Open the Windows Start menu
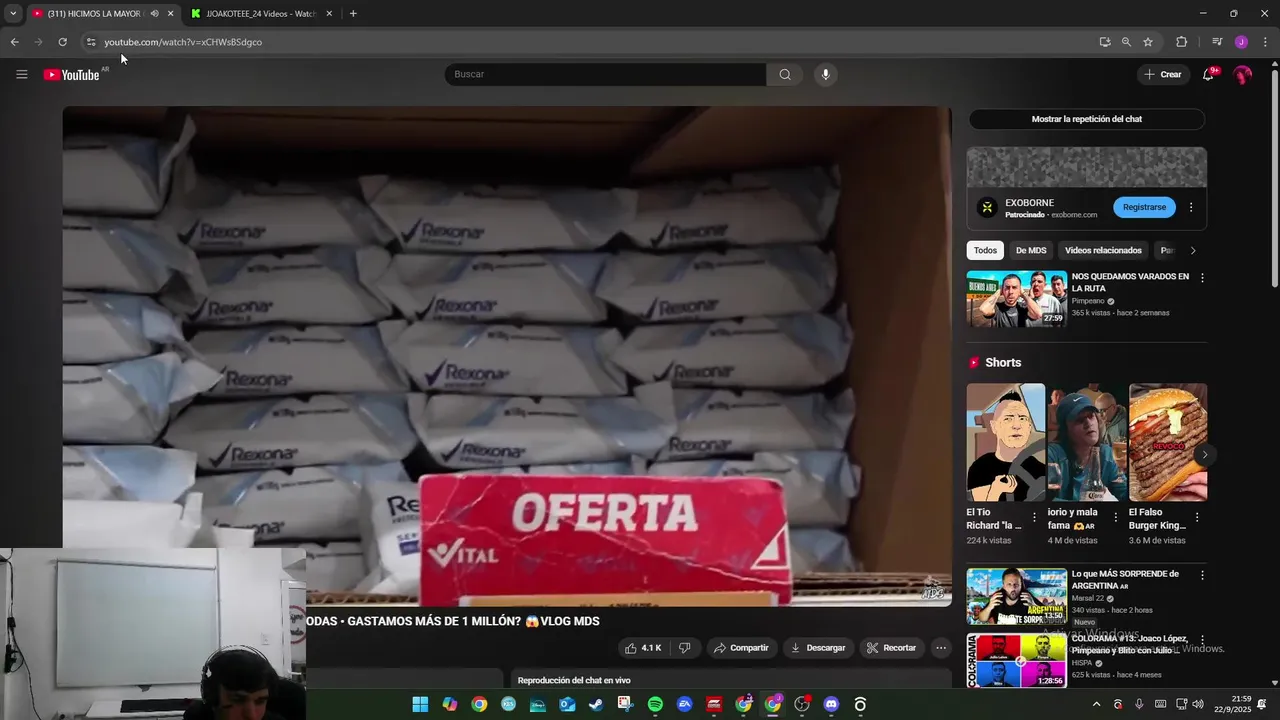 [x=420, y=704]
